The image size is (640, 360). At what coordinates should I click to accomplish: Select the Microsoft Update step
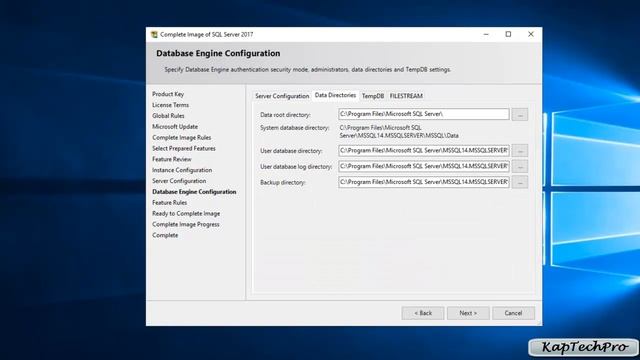[x=175, y=127]
